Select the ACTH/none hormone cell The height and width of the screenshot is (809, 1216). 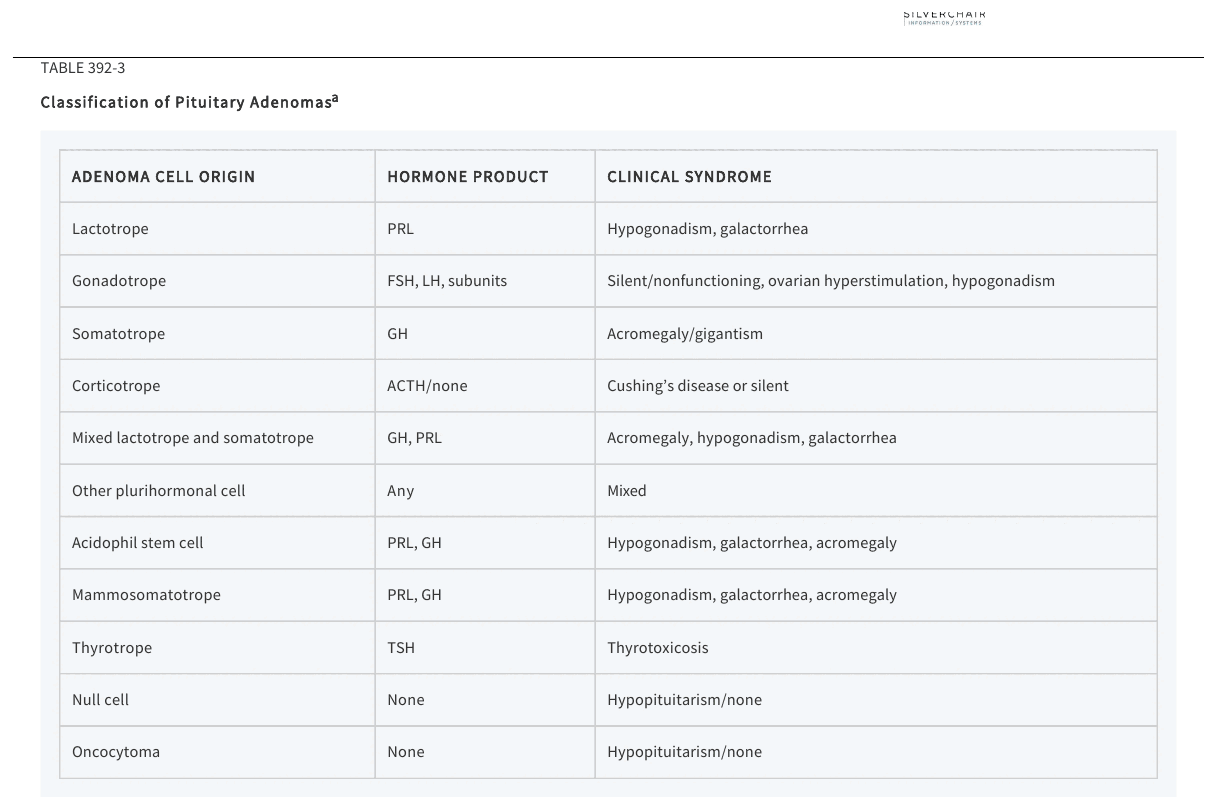485,386
